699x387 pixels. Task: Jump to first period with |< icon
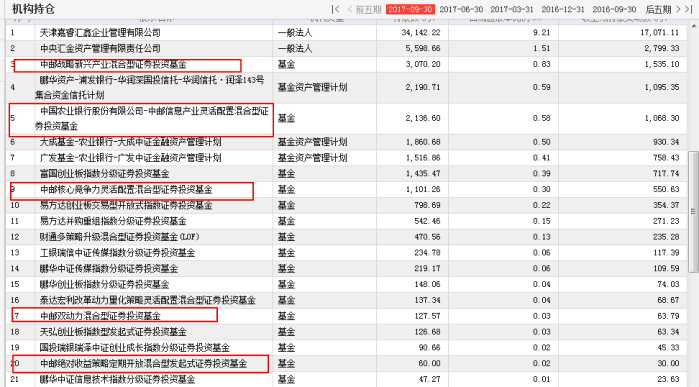tap(335, 9)
